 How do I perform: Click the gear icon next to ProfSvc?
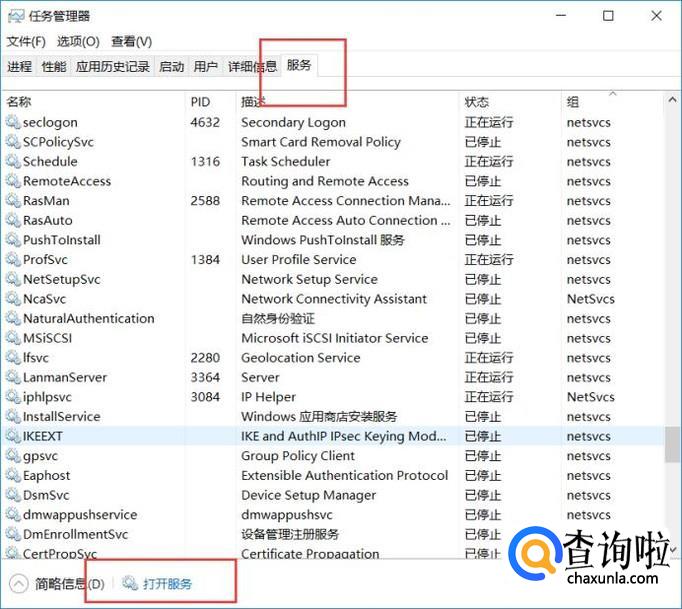[13, 259]
